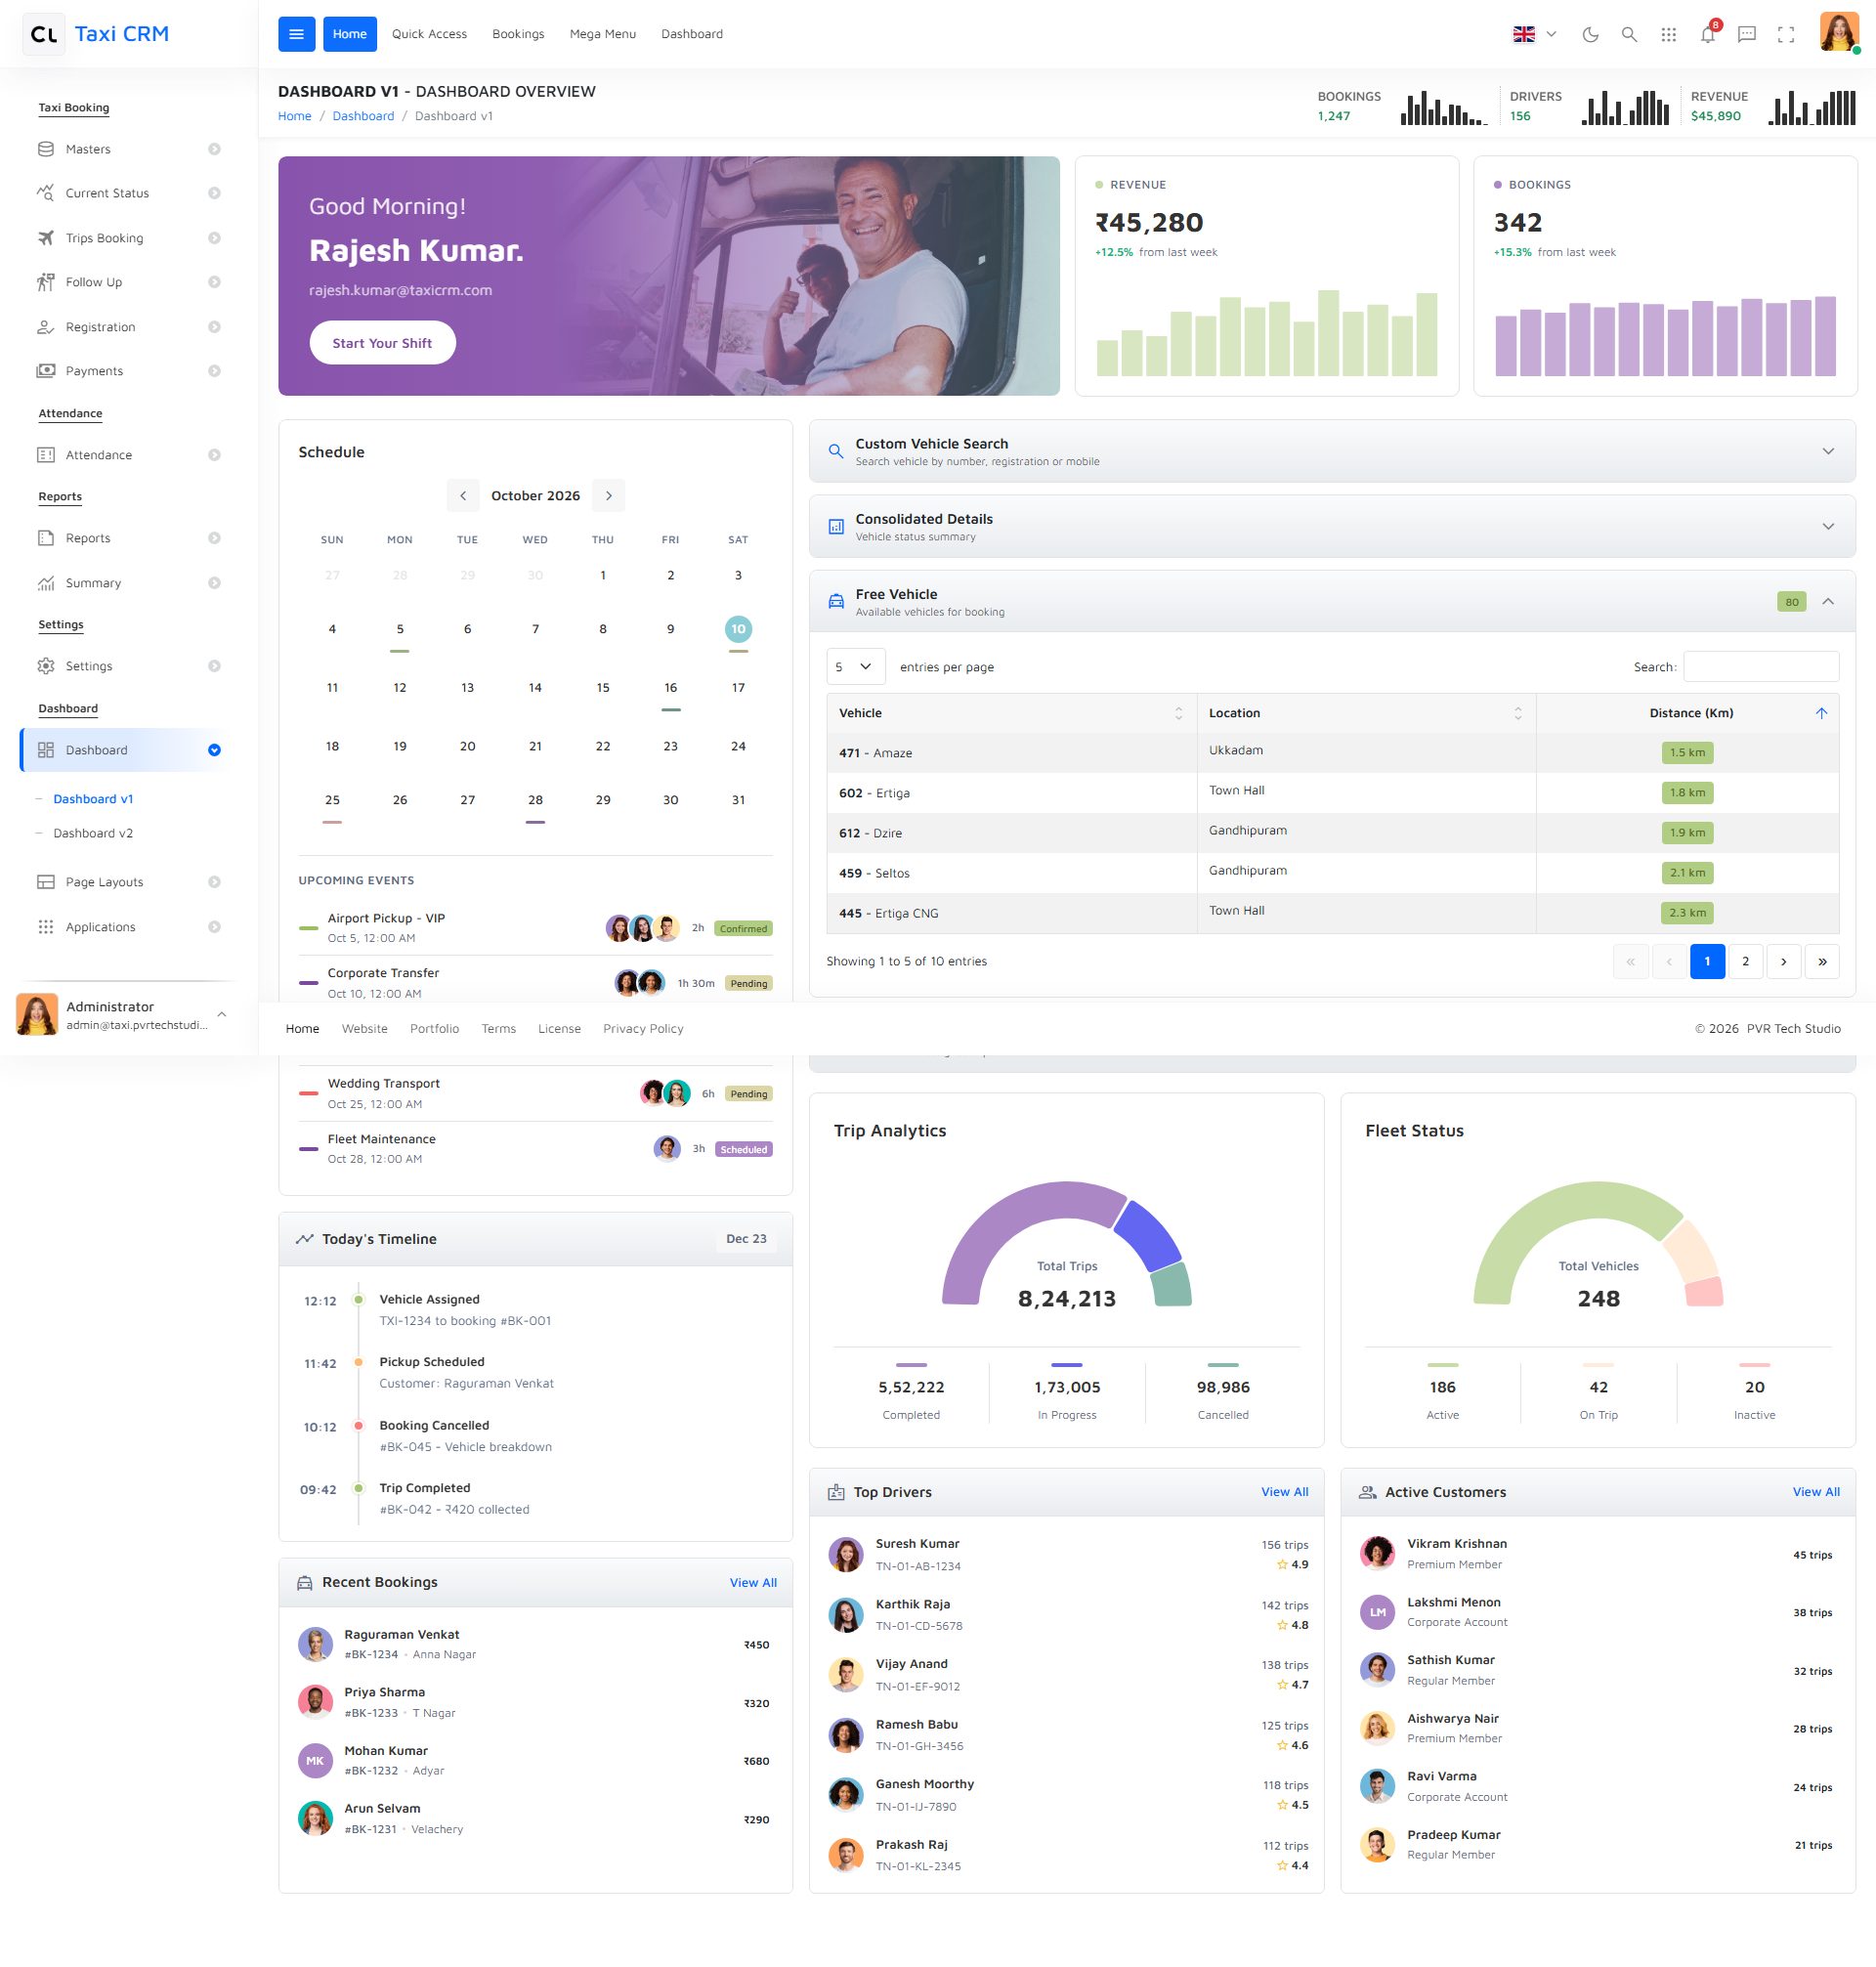This screenshot has width=1876, height=1967.
Task: Click the Home breadcrumb link
Action: [295, 116]
